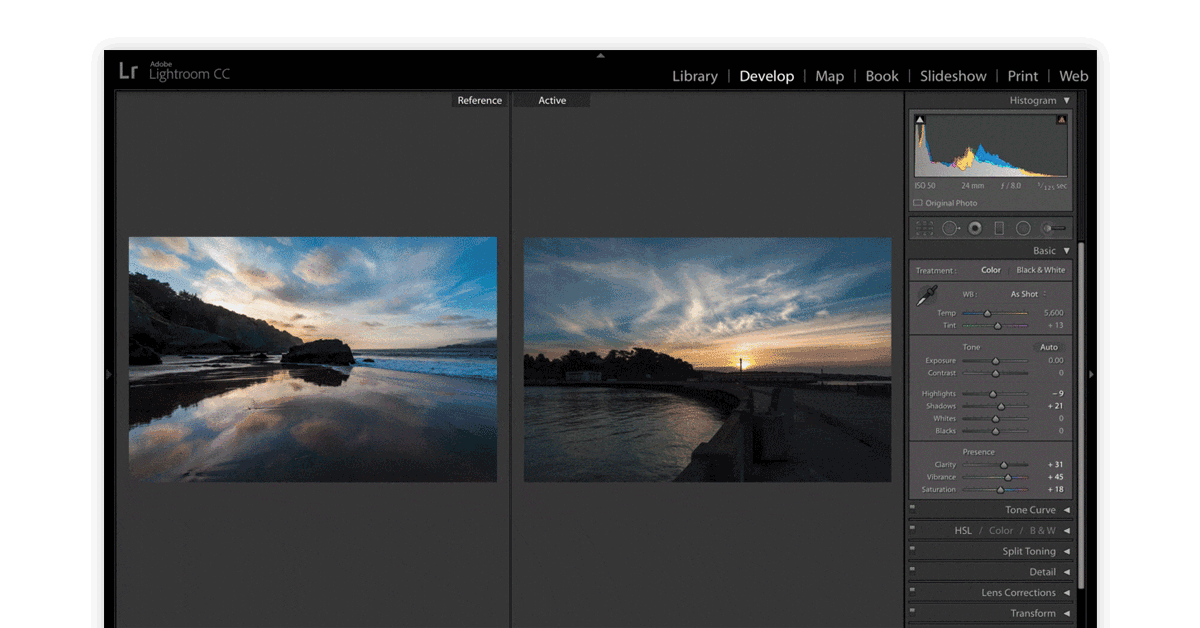The image size is (1200, 628).
Task: Expand the Tone Curve panel
Action: pos(1030,510)
